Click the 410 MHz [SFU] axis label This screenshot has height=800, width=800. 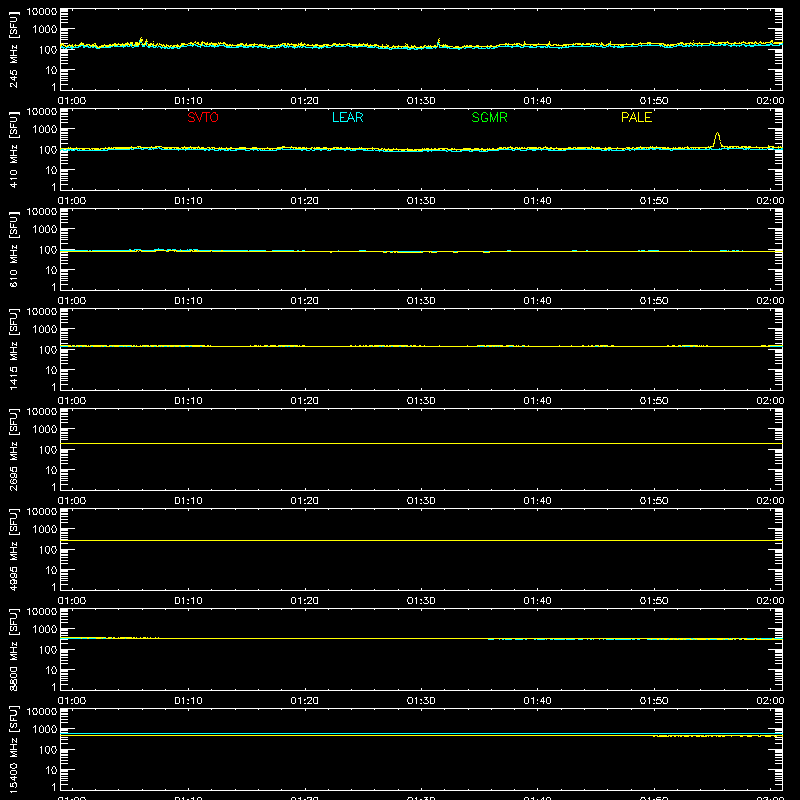(x=13, y=149)
